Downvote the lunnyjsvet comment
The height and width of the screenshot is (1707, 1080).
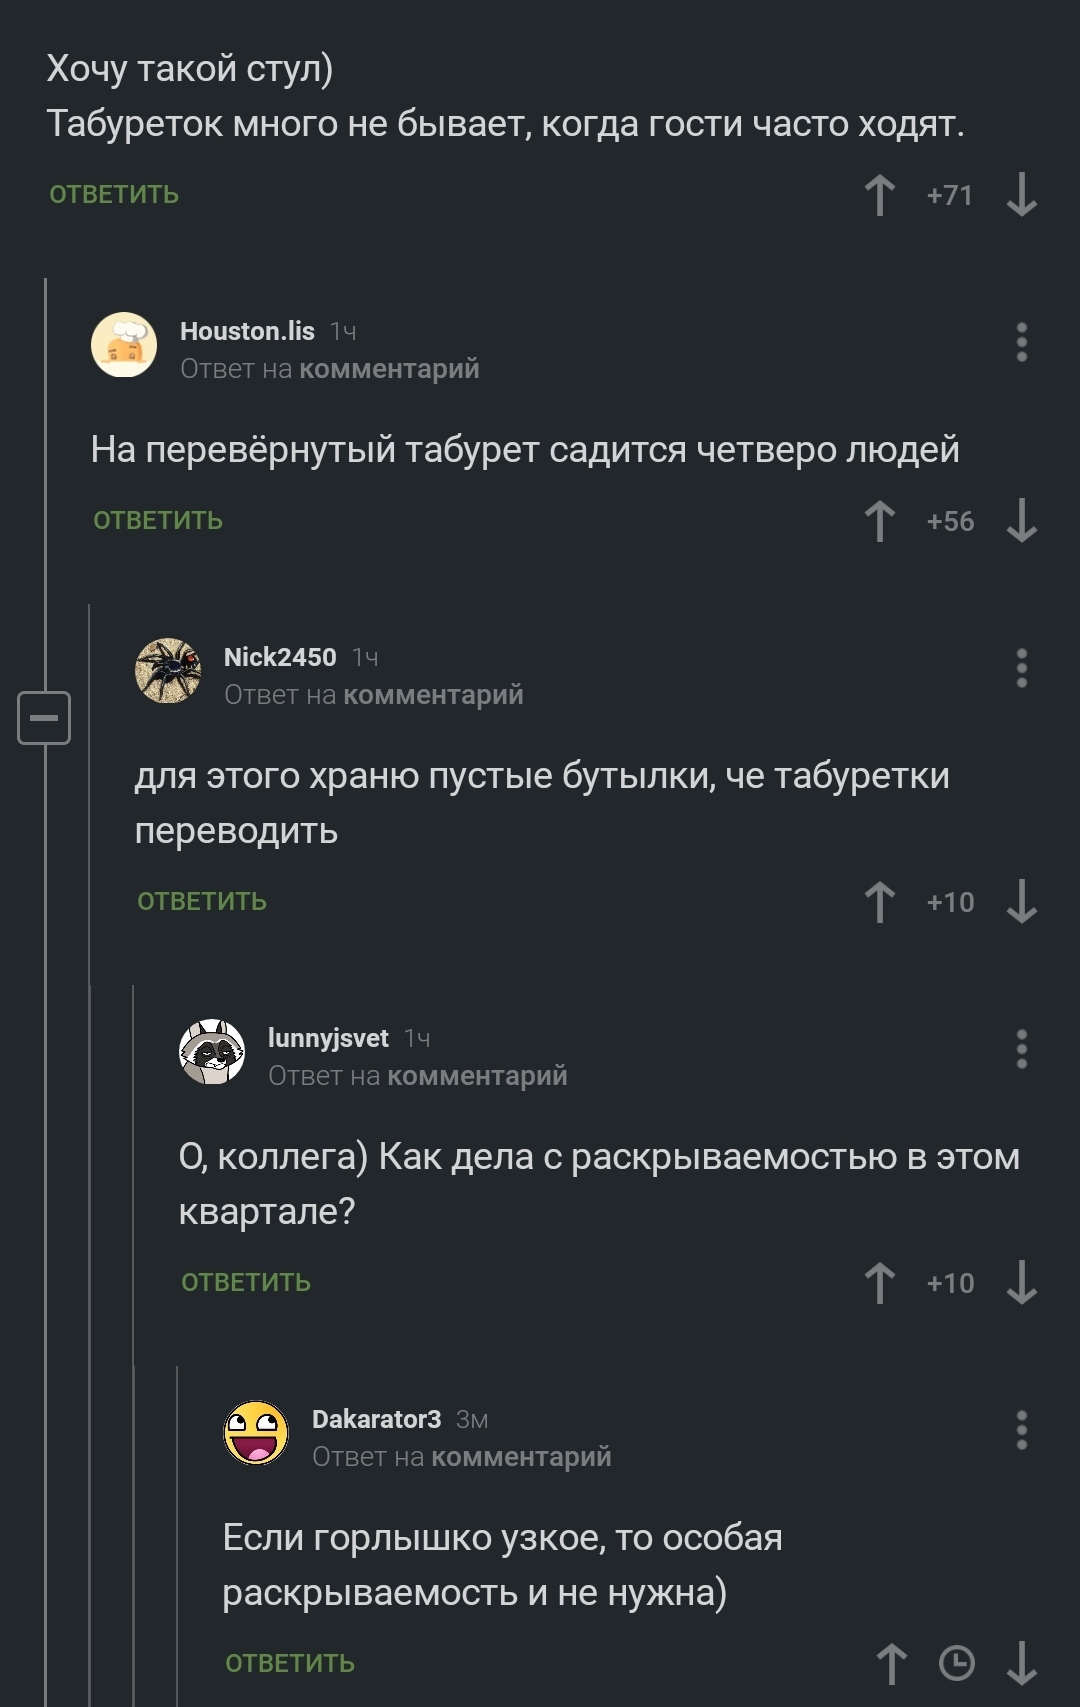point(1021,1283)
